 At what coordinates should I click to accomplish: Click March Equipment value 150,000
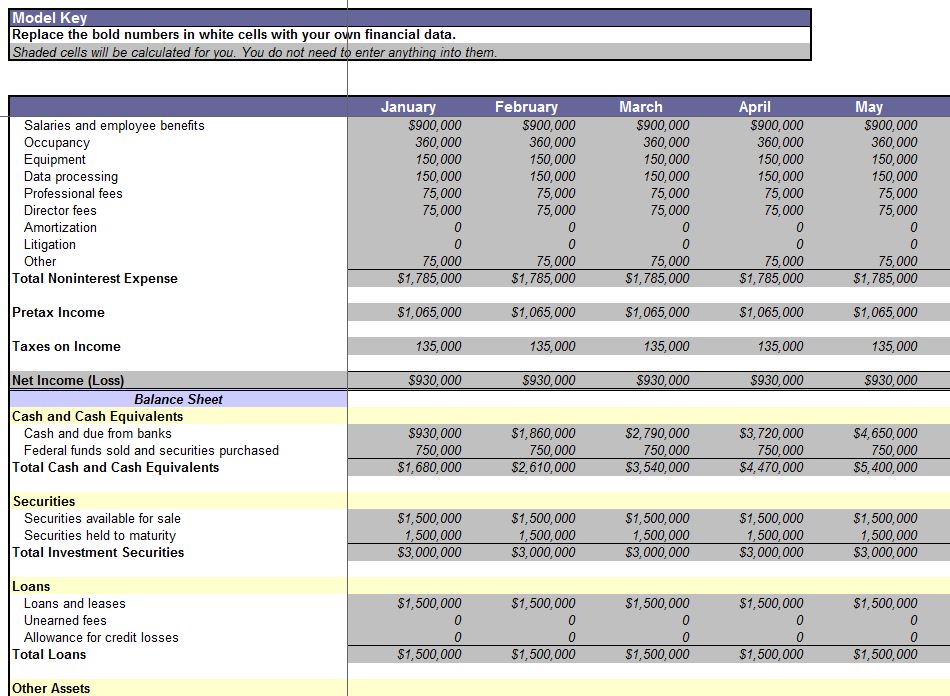coord(666,159)
